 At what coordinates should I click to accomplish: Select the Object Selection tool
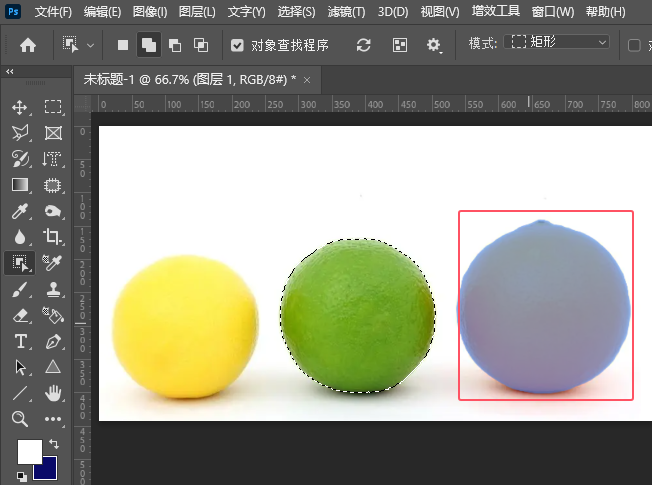[x=20, y=263]
